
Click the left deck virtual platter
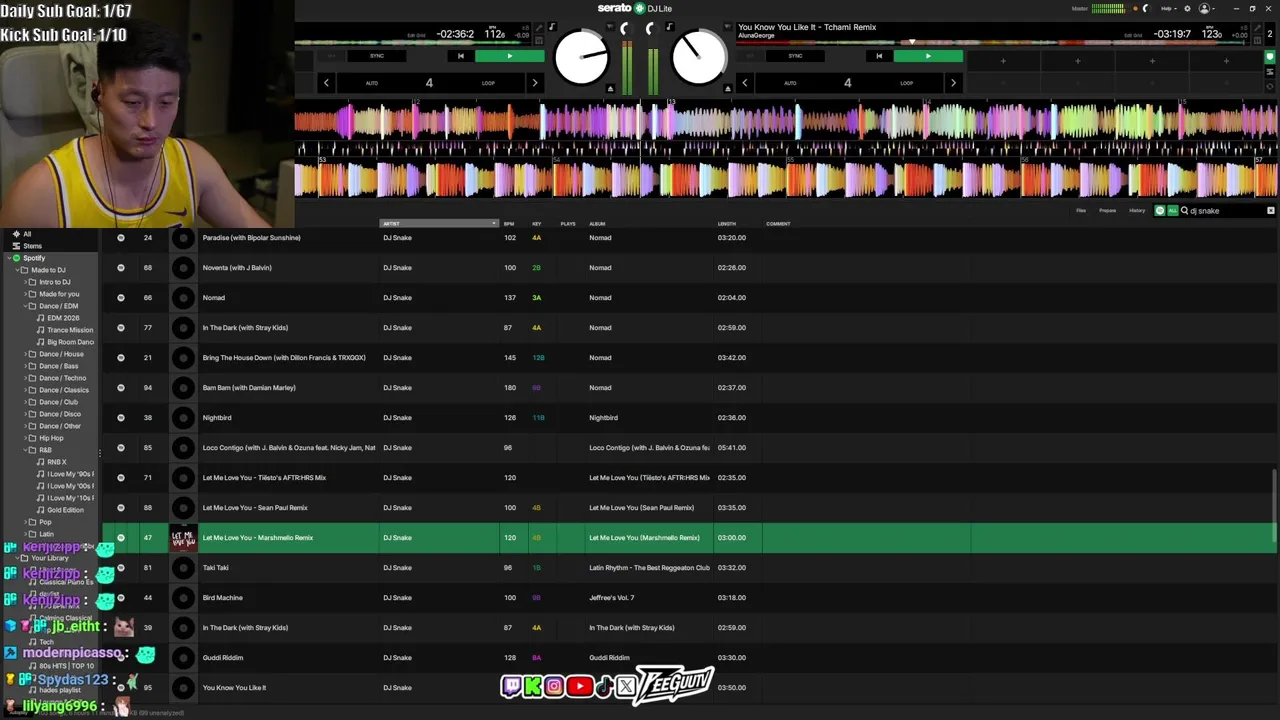(x=581, y=58)
